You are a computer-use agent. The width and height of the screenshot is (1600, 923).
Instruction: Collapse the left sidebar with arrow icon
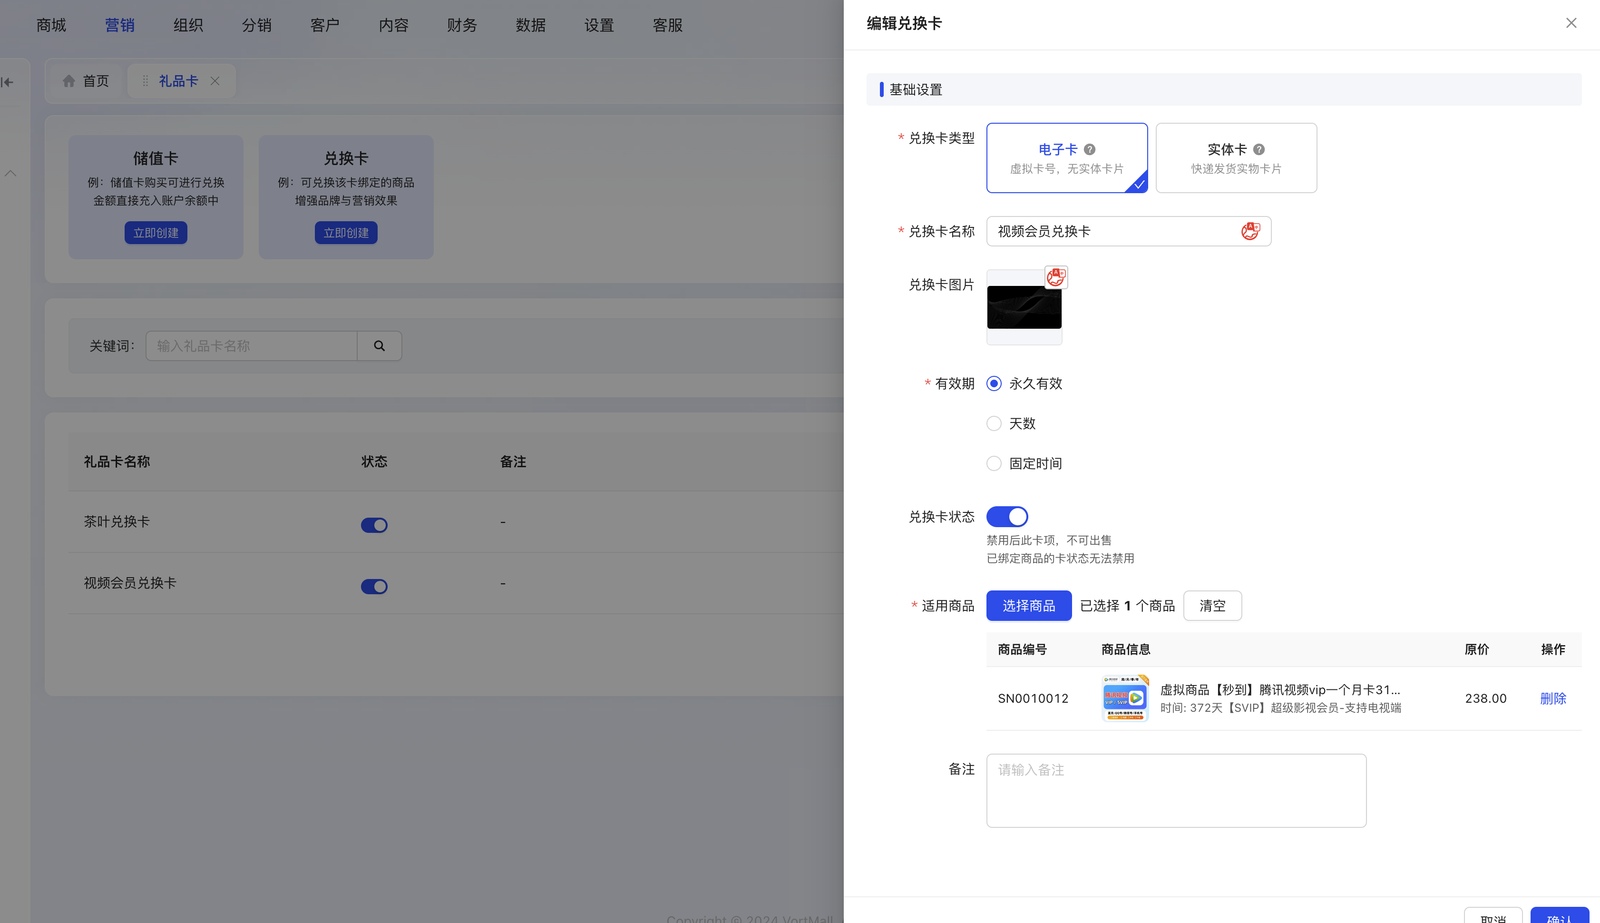click(x=8, y=82)
